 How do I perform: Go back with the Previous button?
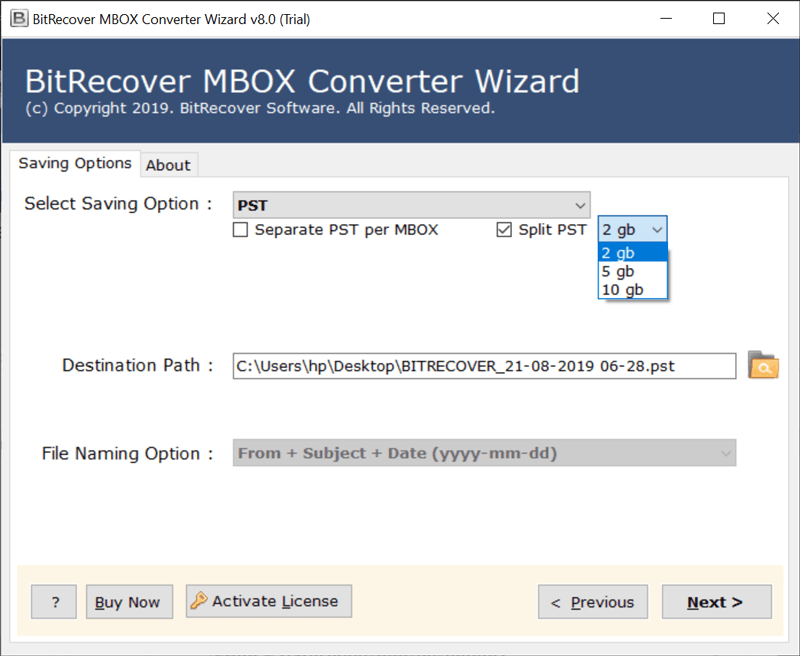coord(593,602)
